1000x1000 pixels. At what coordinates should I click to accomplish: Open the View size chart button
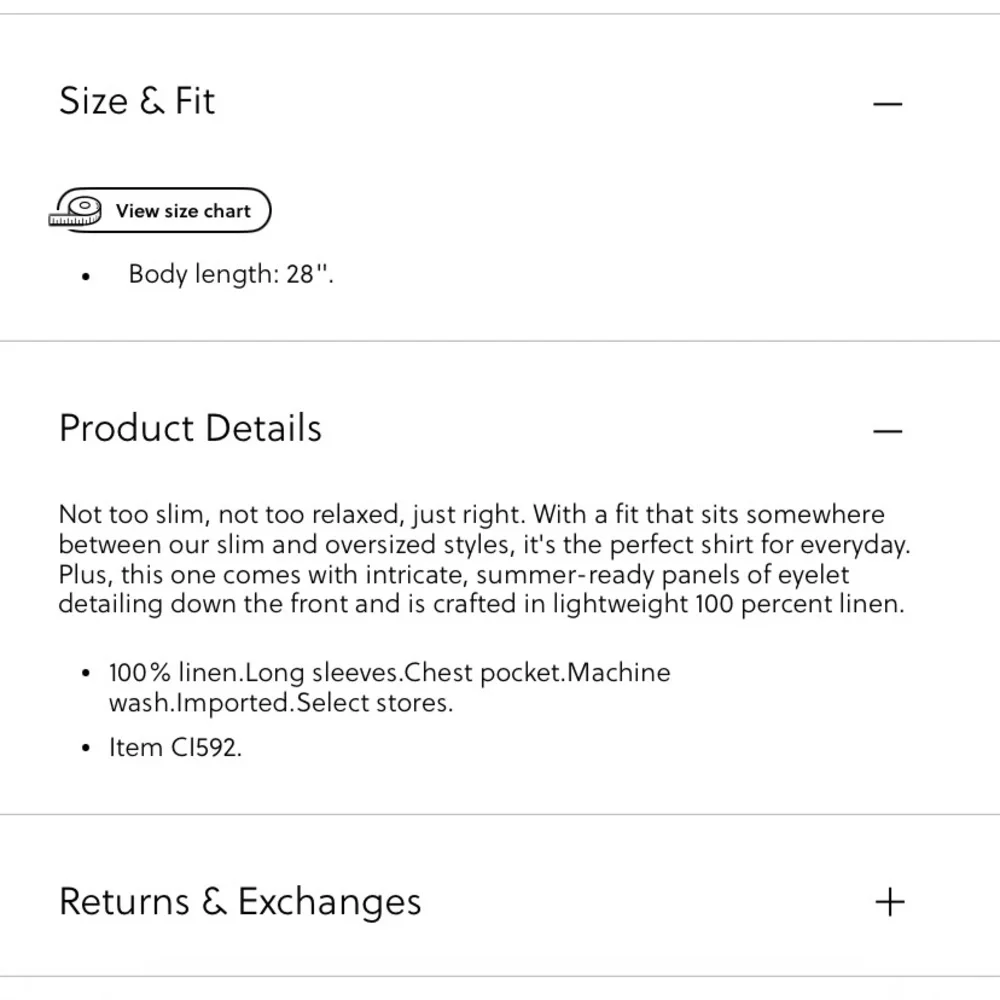click(x=182, y=211)
